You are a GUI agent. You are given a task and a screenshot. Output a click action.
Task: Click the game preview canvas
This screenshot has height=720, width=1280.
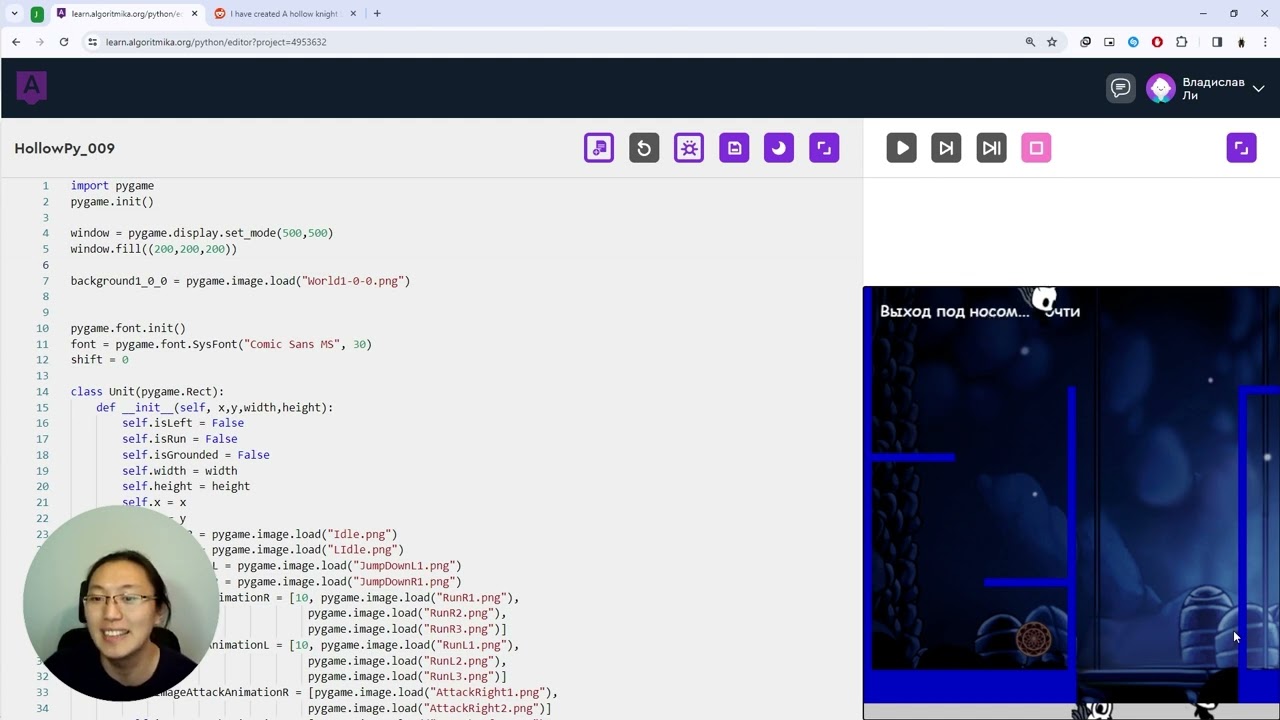1071,503
